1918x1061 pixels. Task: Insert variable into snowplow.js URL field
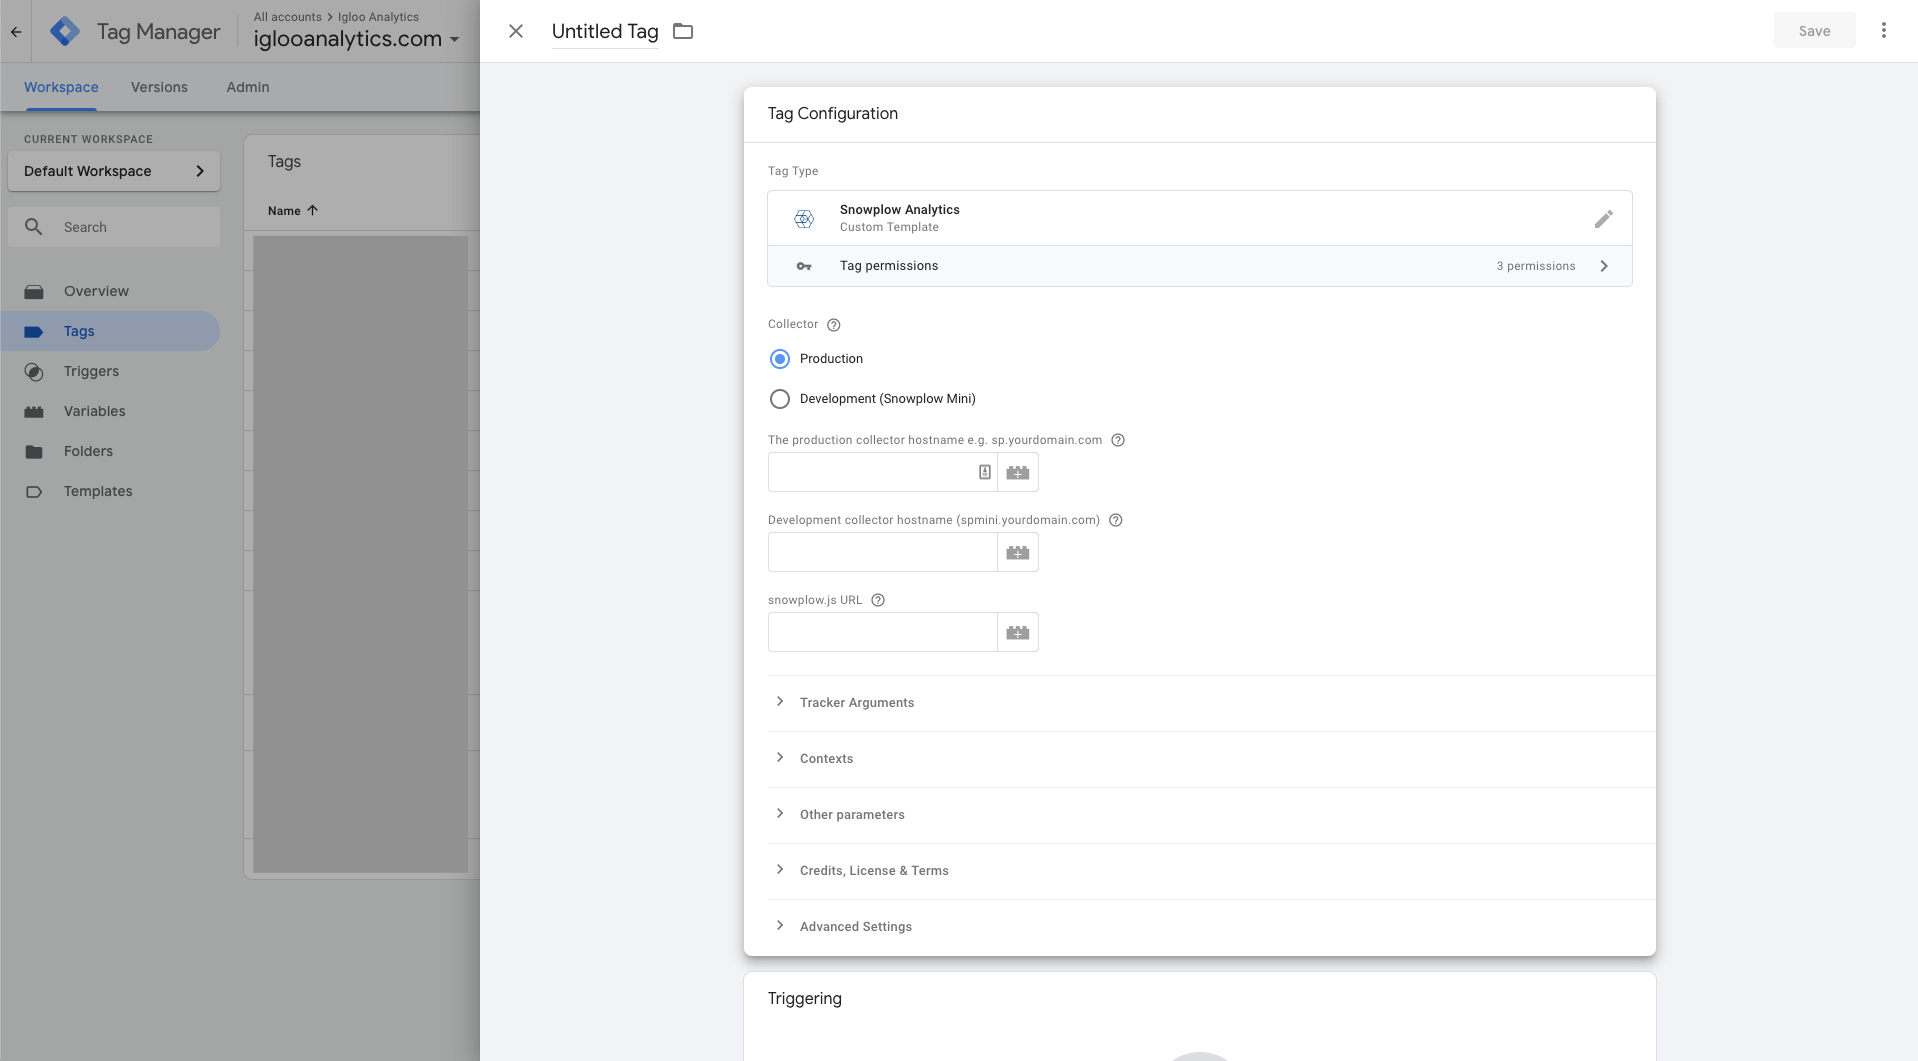click(1018, 632)
